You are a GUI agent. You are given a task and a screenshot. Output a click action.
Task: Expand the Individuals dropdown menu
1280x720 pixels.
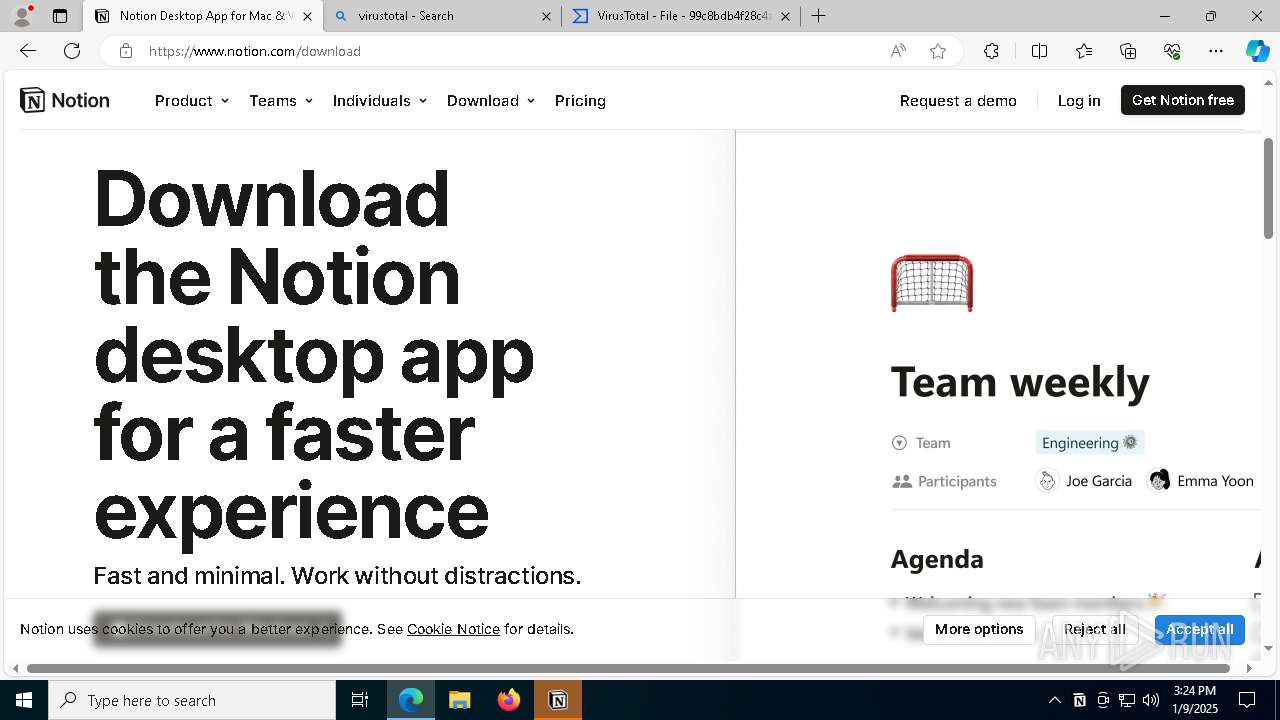click(x=380, y=100)
